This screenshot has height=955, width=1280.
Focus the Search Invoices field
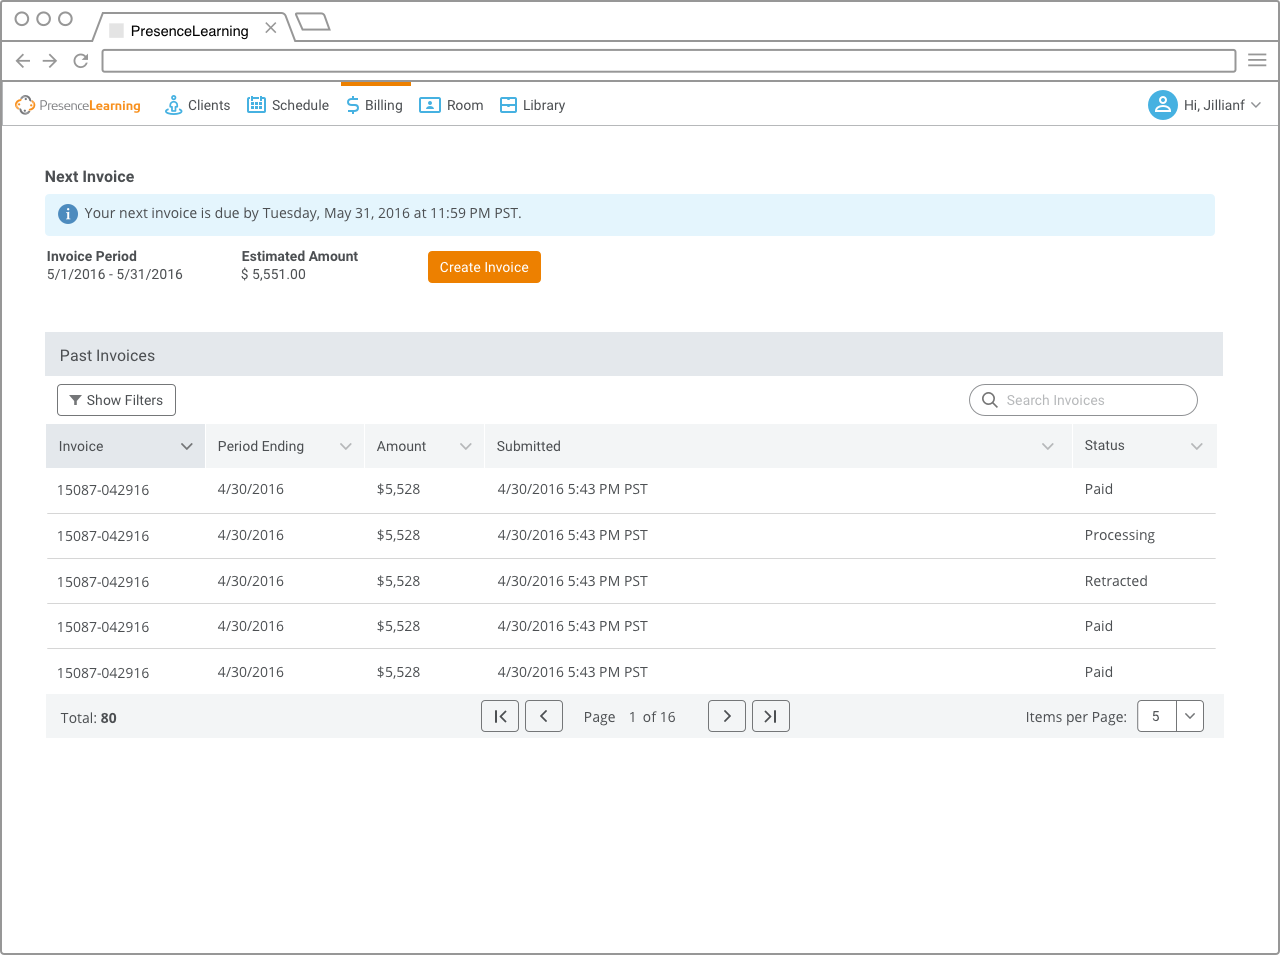[x=1083, y=400]
